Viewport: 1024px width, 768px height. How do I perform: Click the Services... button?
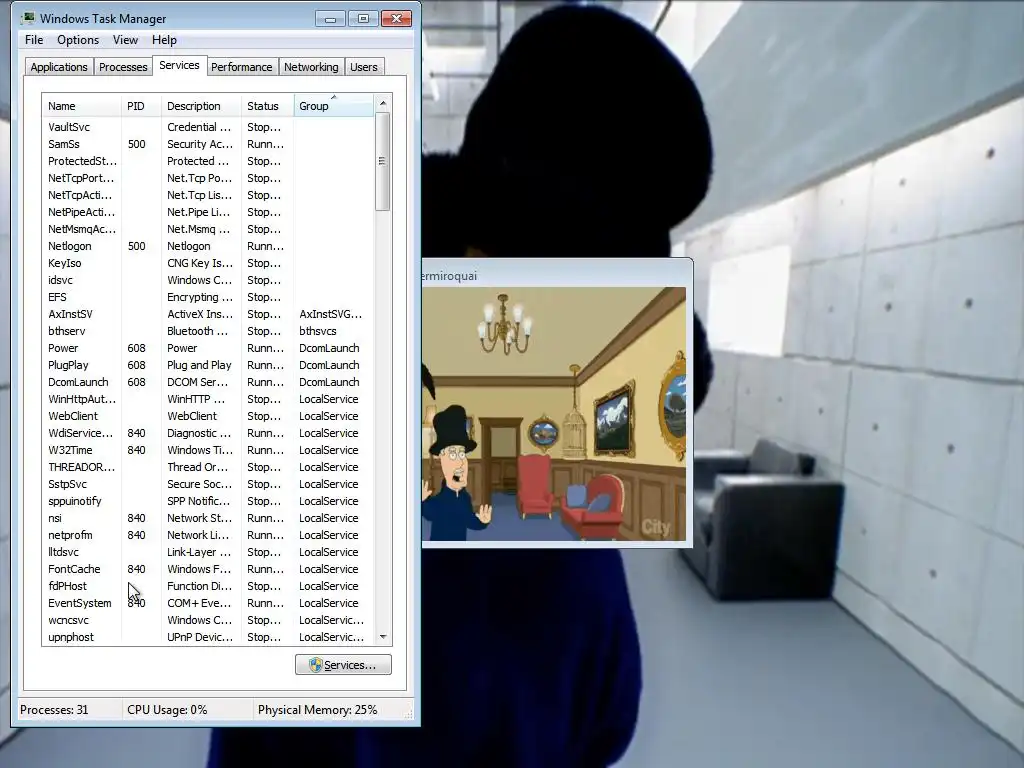click(344, 665)
